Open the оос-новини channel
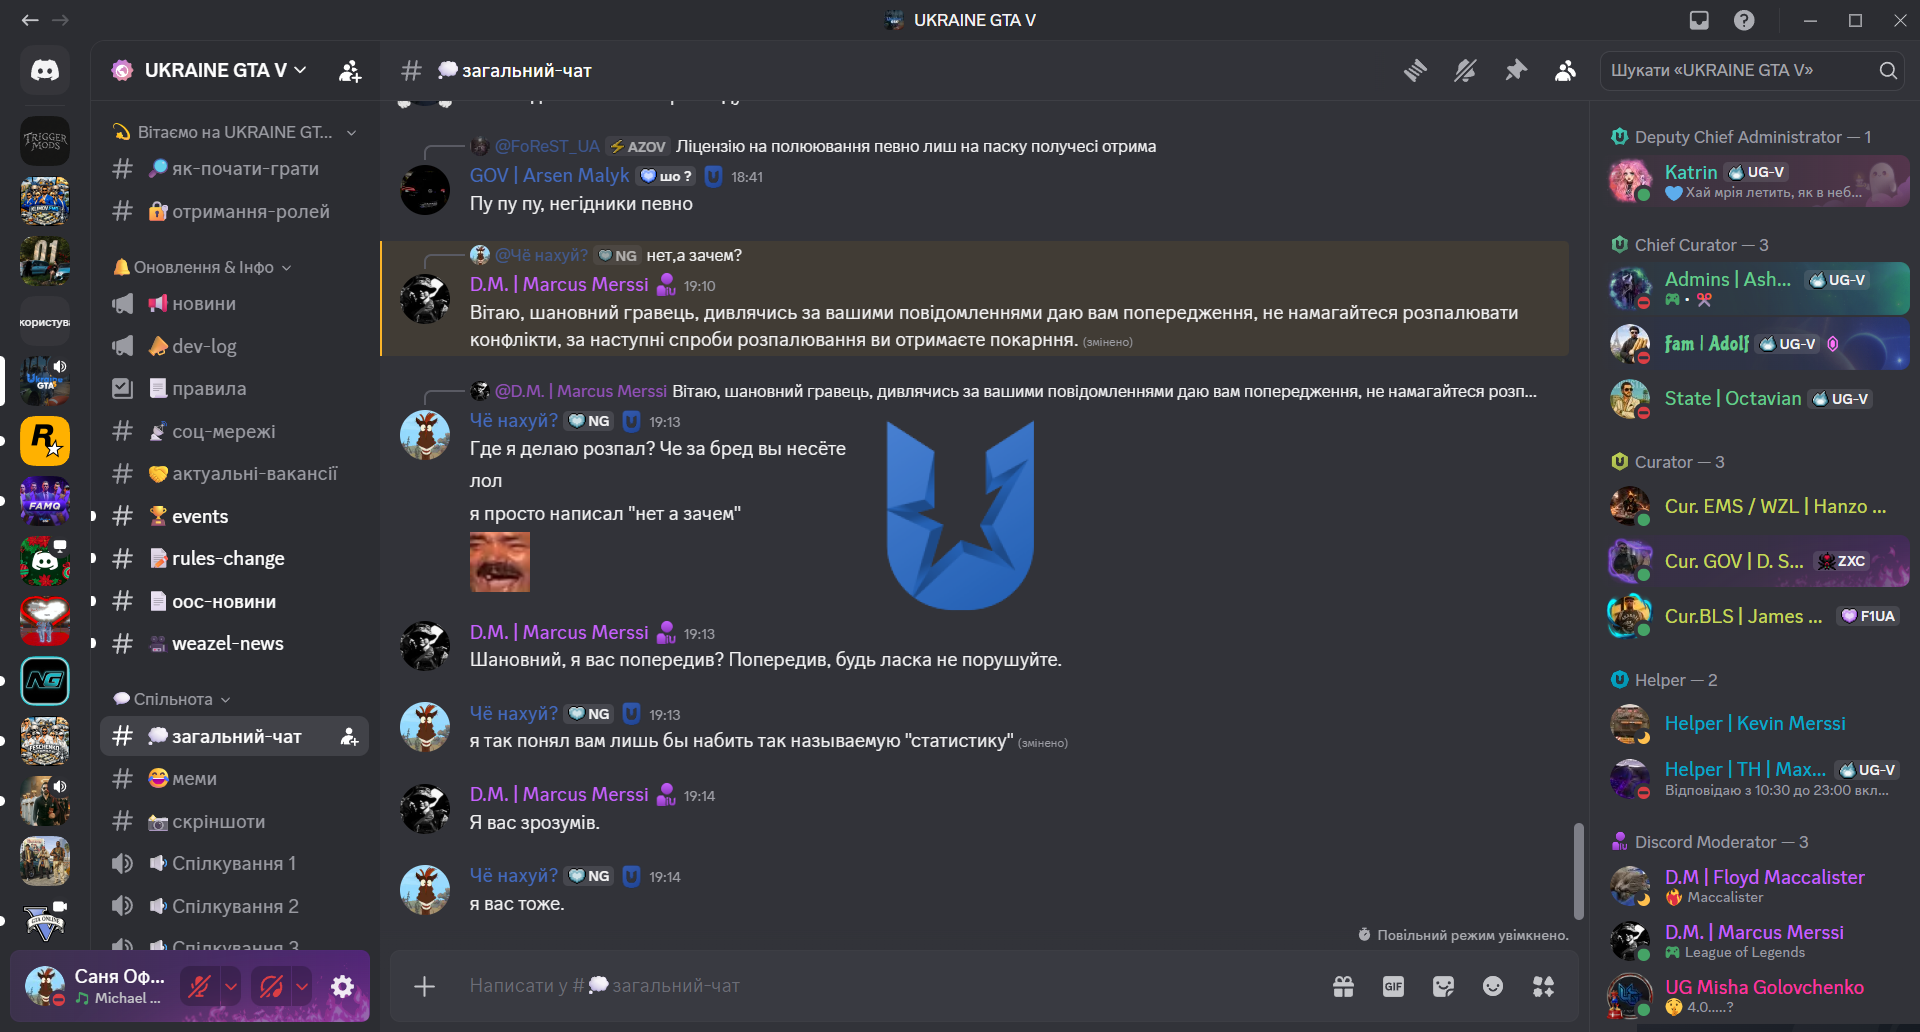Screen dimensions: 1920x1032 [234, 601]
